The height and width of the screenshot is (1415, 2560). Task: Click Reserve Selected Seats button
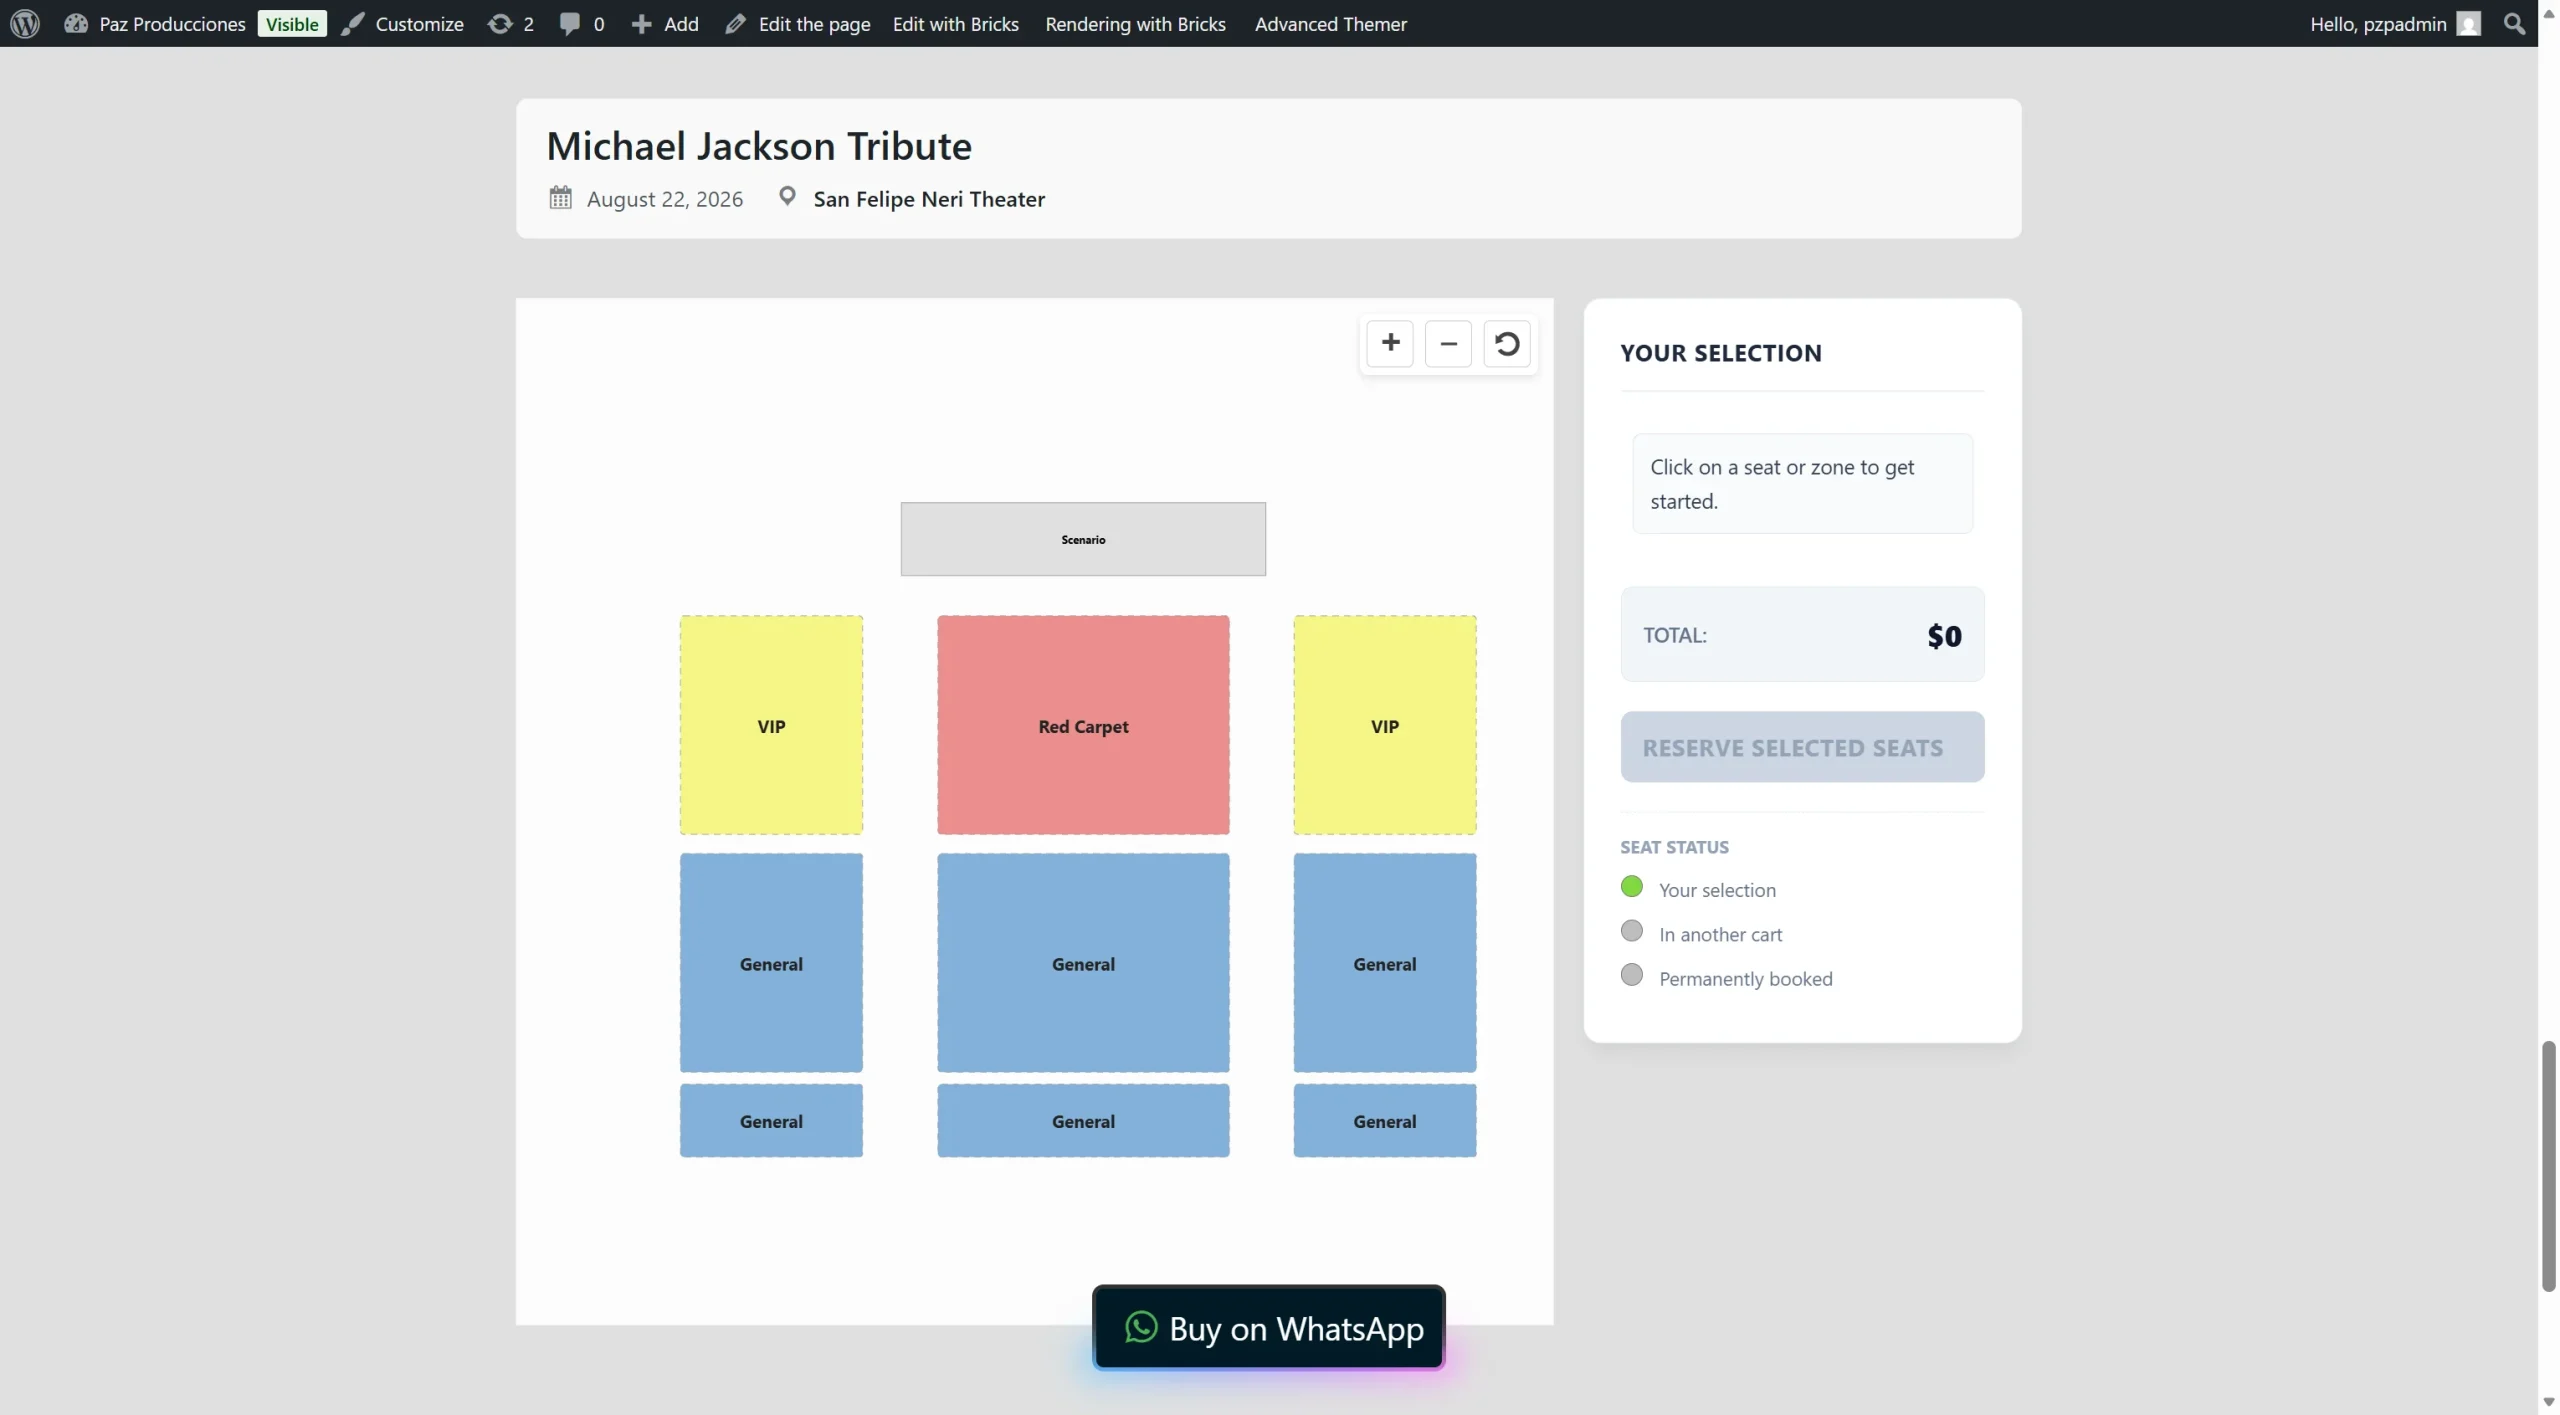click(x=1802, y=747)
